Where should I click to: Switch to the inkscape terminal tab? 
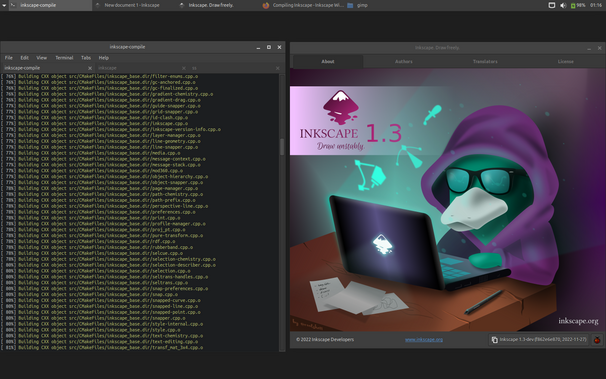point(107,68)
